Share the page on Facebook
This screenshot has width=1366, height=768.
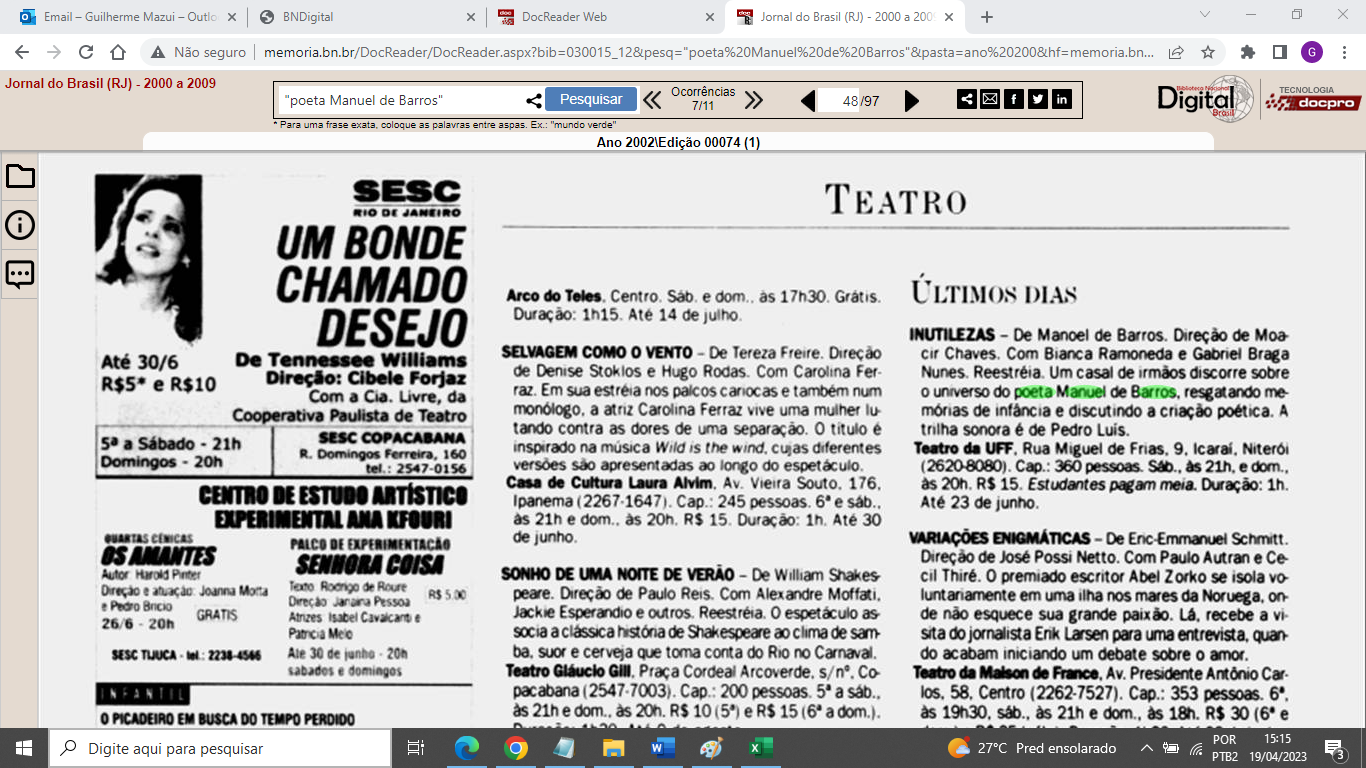click(x=1013, y=99)
